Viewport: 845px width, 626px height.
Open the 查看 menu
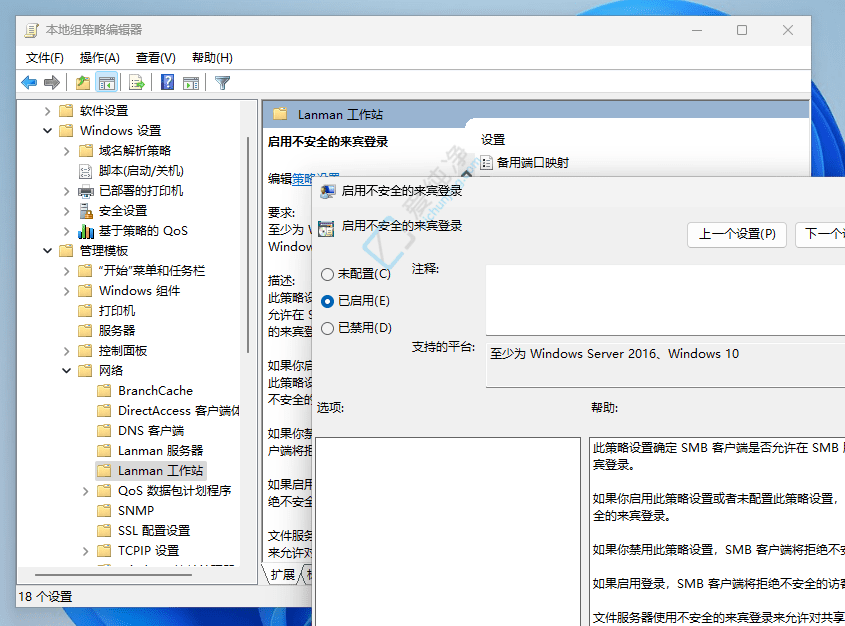pos(156,57)
